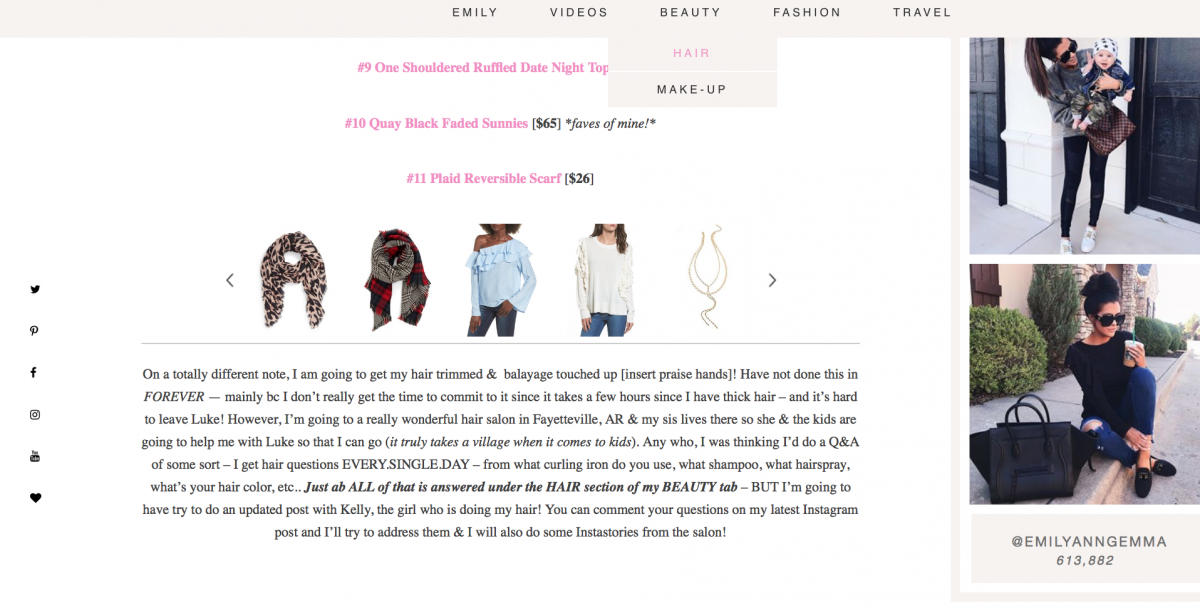Open the EMILY menu item

click(x=475, y=13)
